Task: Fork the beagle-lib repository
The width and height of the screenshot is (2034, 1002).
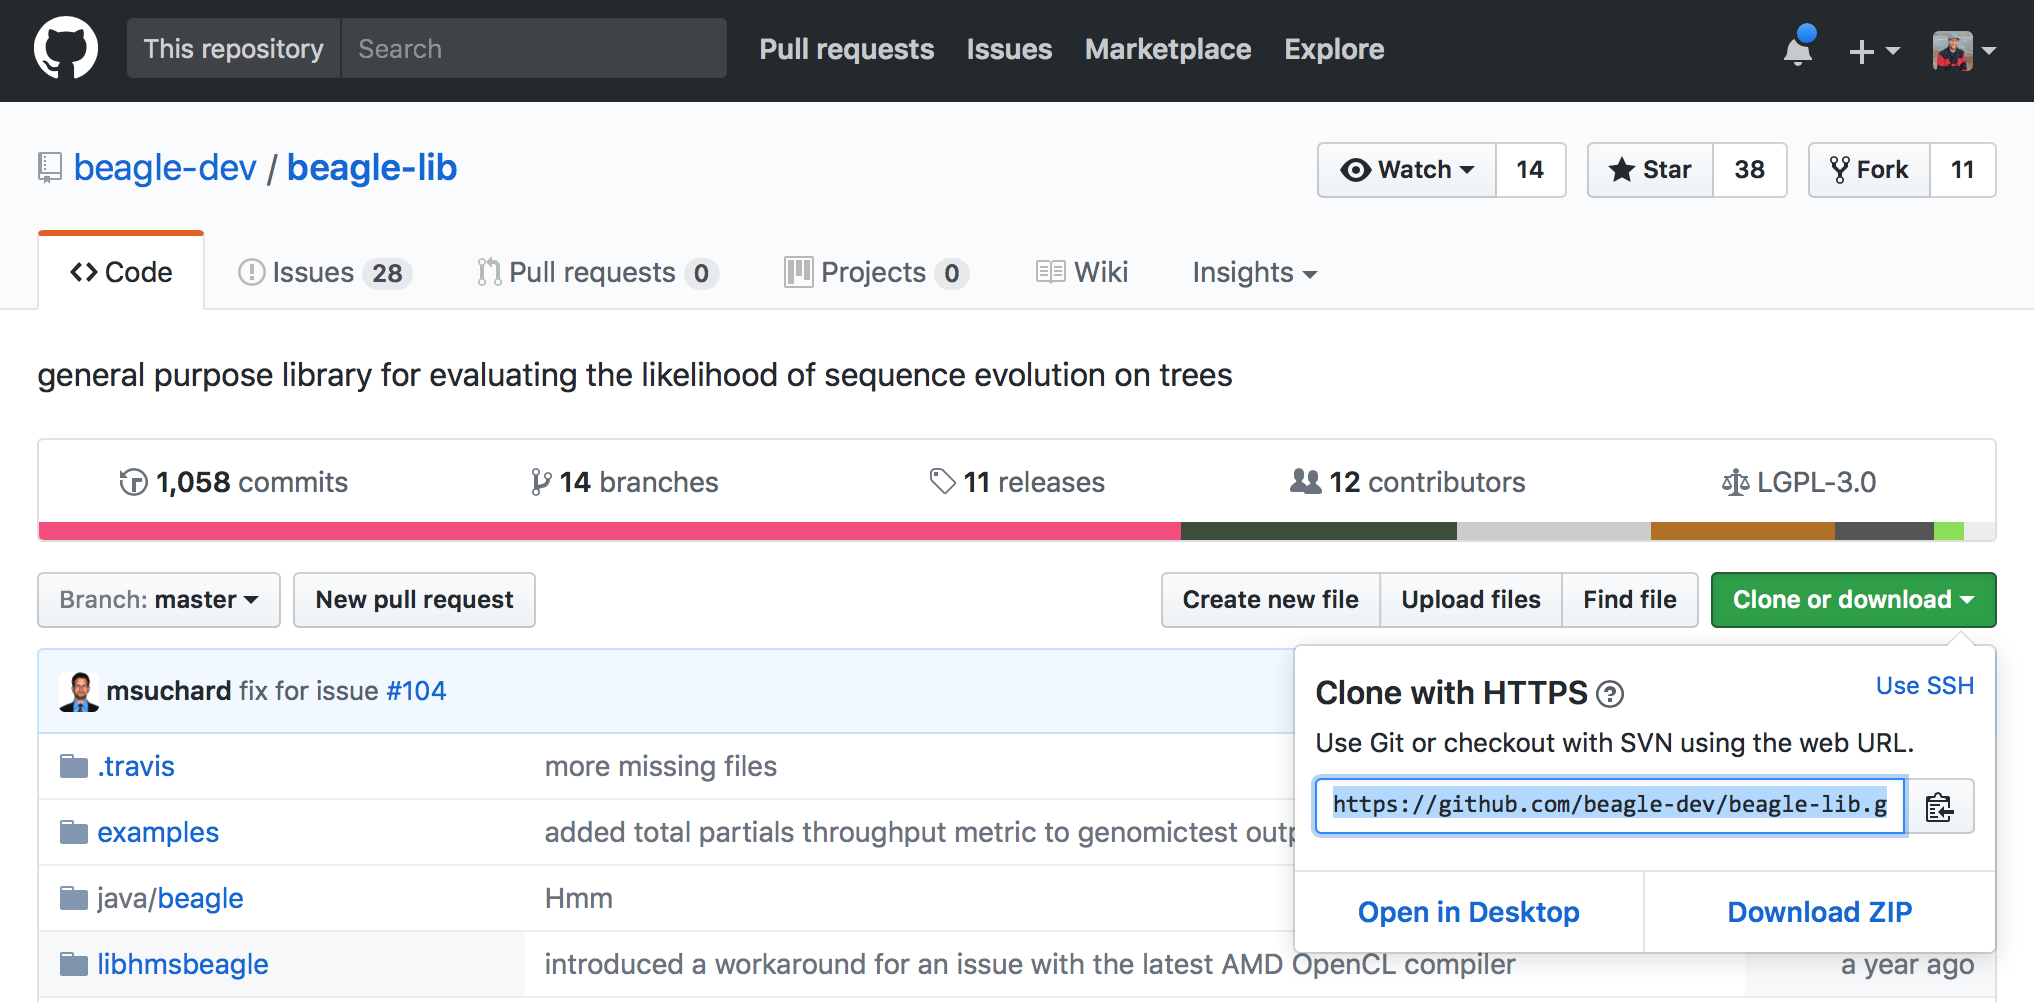Action: pos(1869,170)
